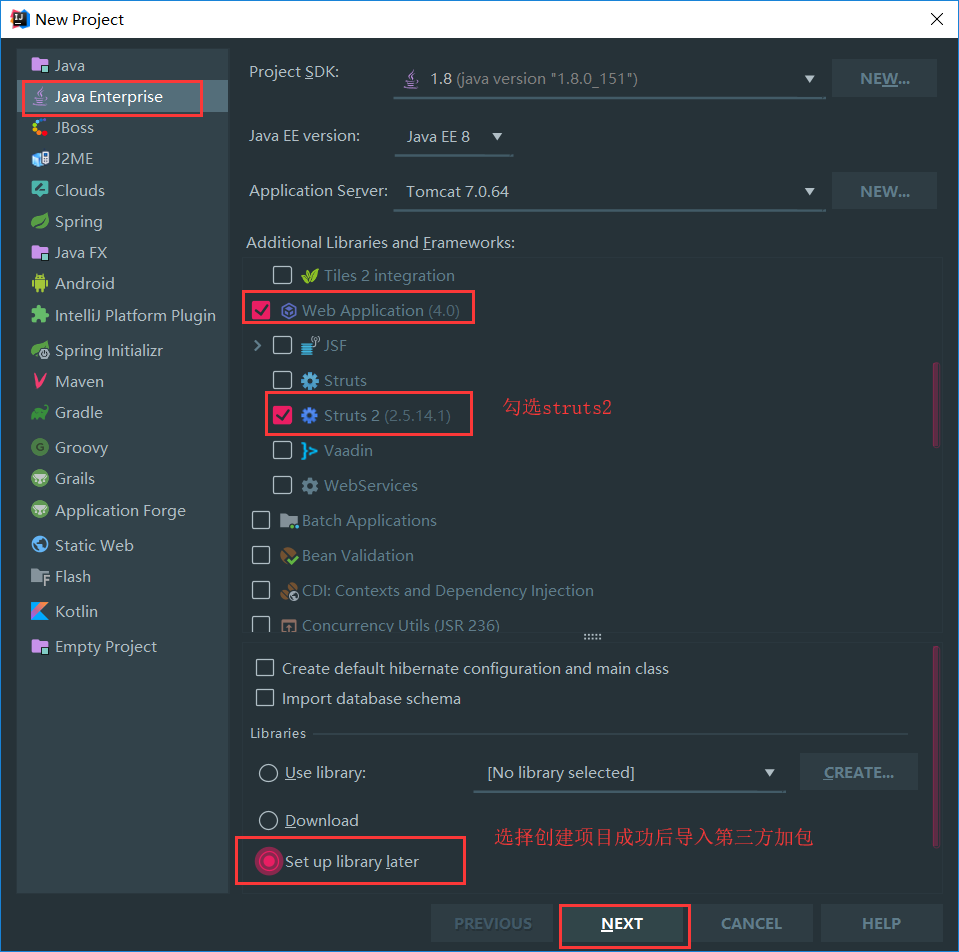Click the dotted splitter handle below frameworks list
The height and width of the screenshot is (952, 959).
592,637
